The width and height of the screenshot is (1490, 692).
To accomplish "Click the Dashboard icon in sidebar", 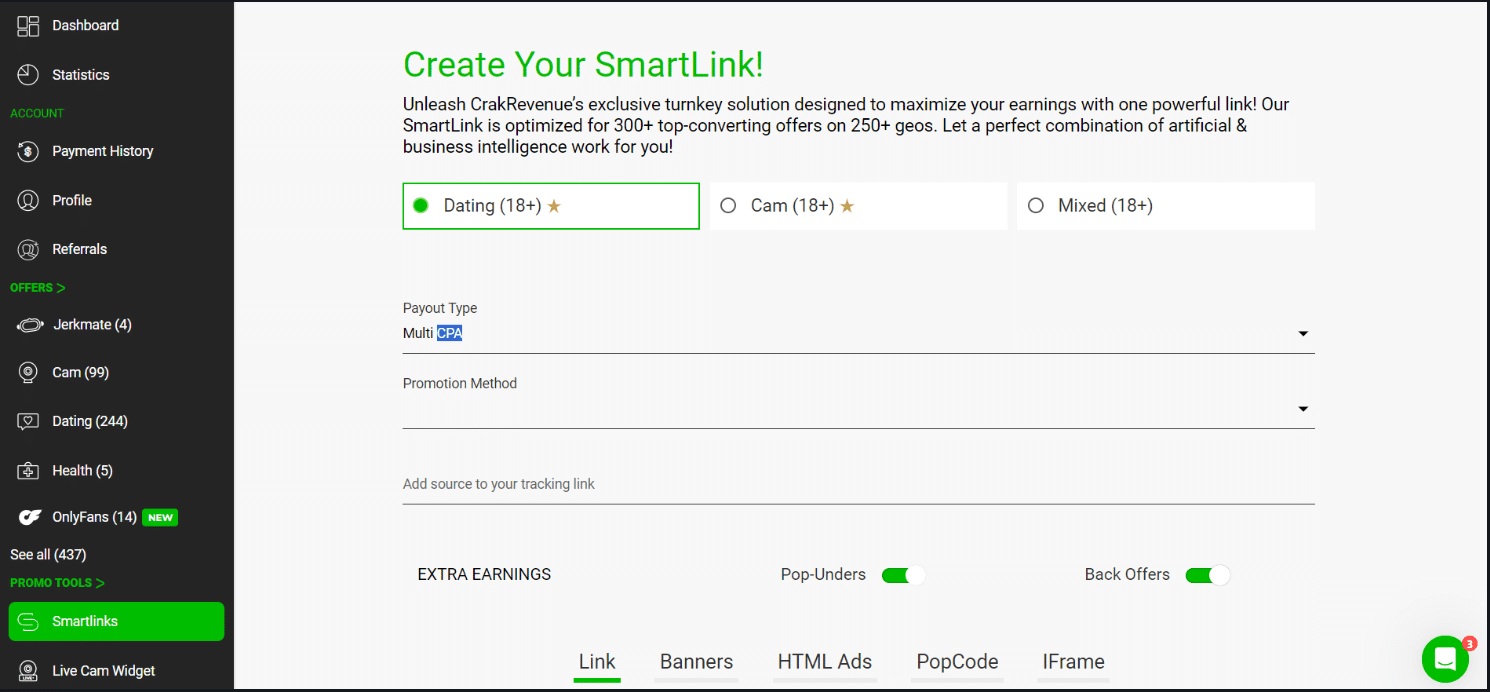I will pyautogui.click(x=28, y=26).
